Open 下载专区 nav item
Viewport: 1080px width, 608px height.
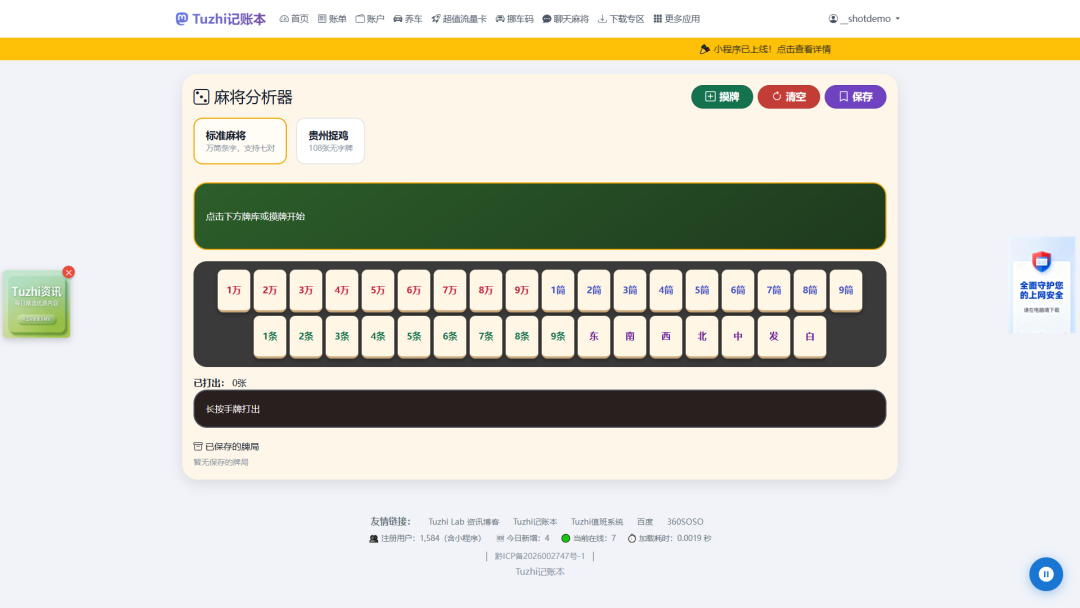click(x=621, y=19)
